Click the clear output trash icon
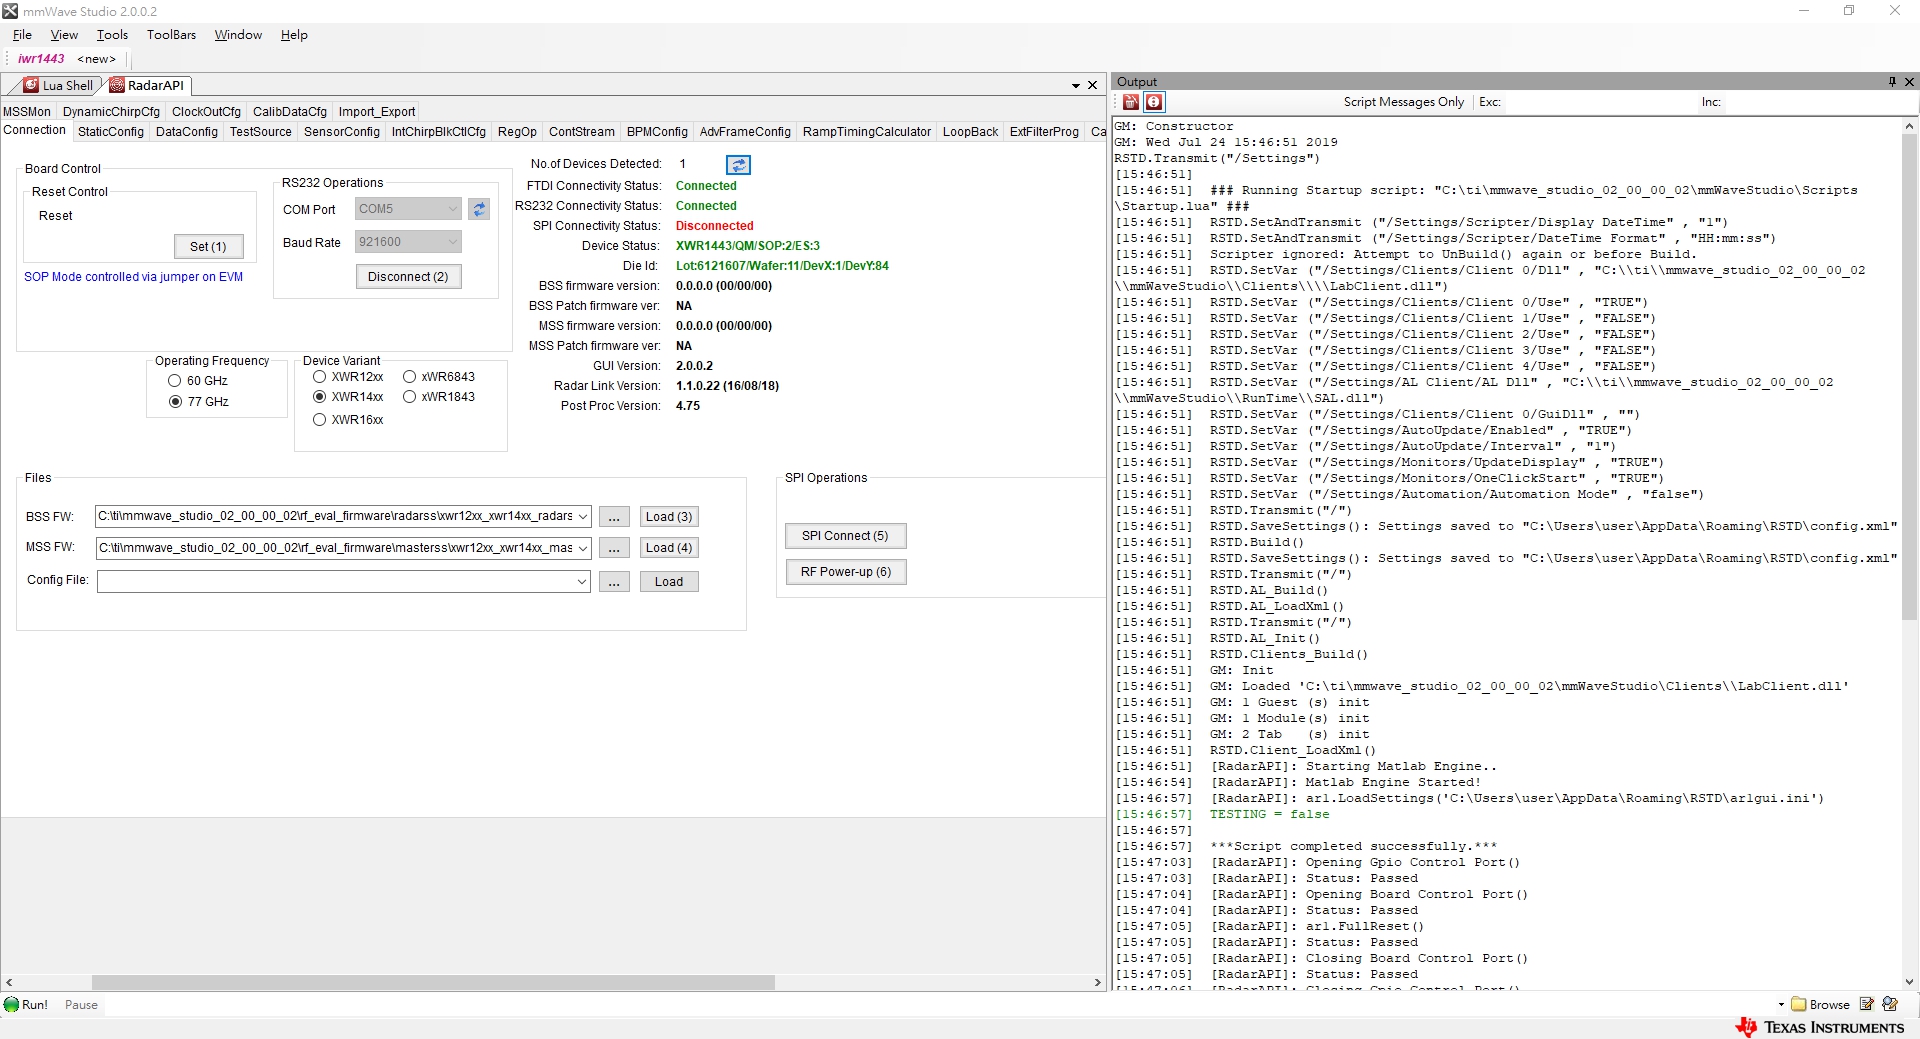This screenshot has height=1039, width=1920. pos(1130,102)
